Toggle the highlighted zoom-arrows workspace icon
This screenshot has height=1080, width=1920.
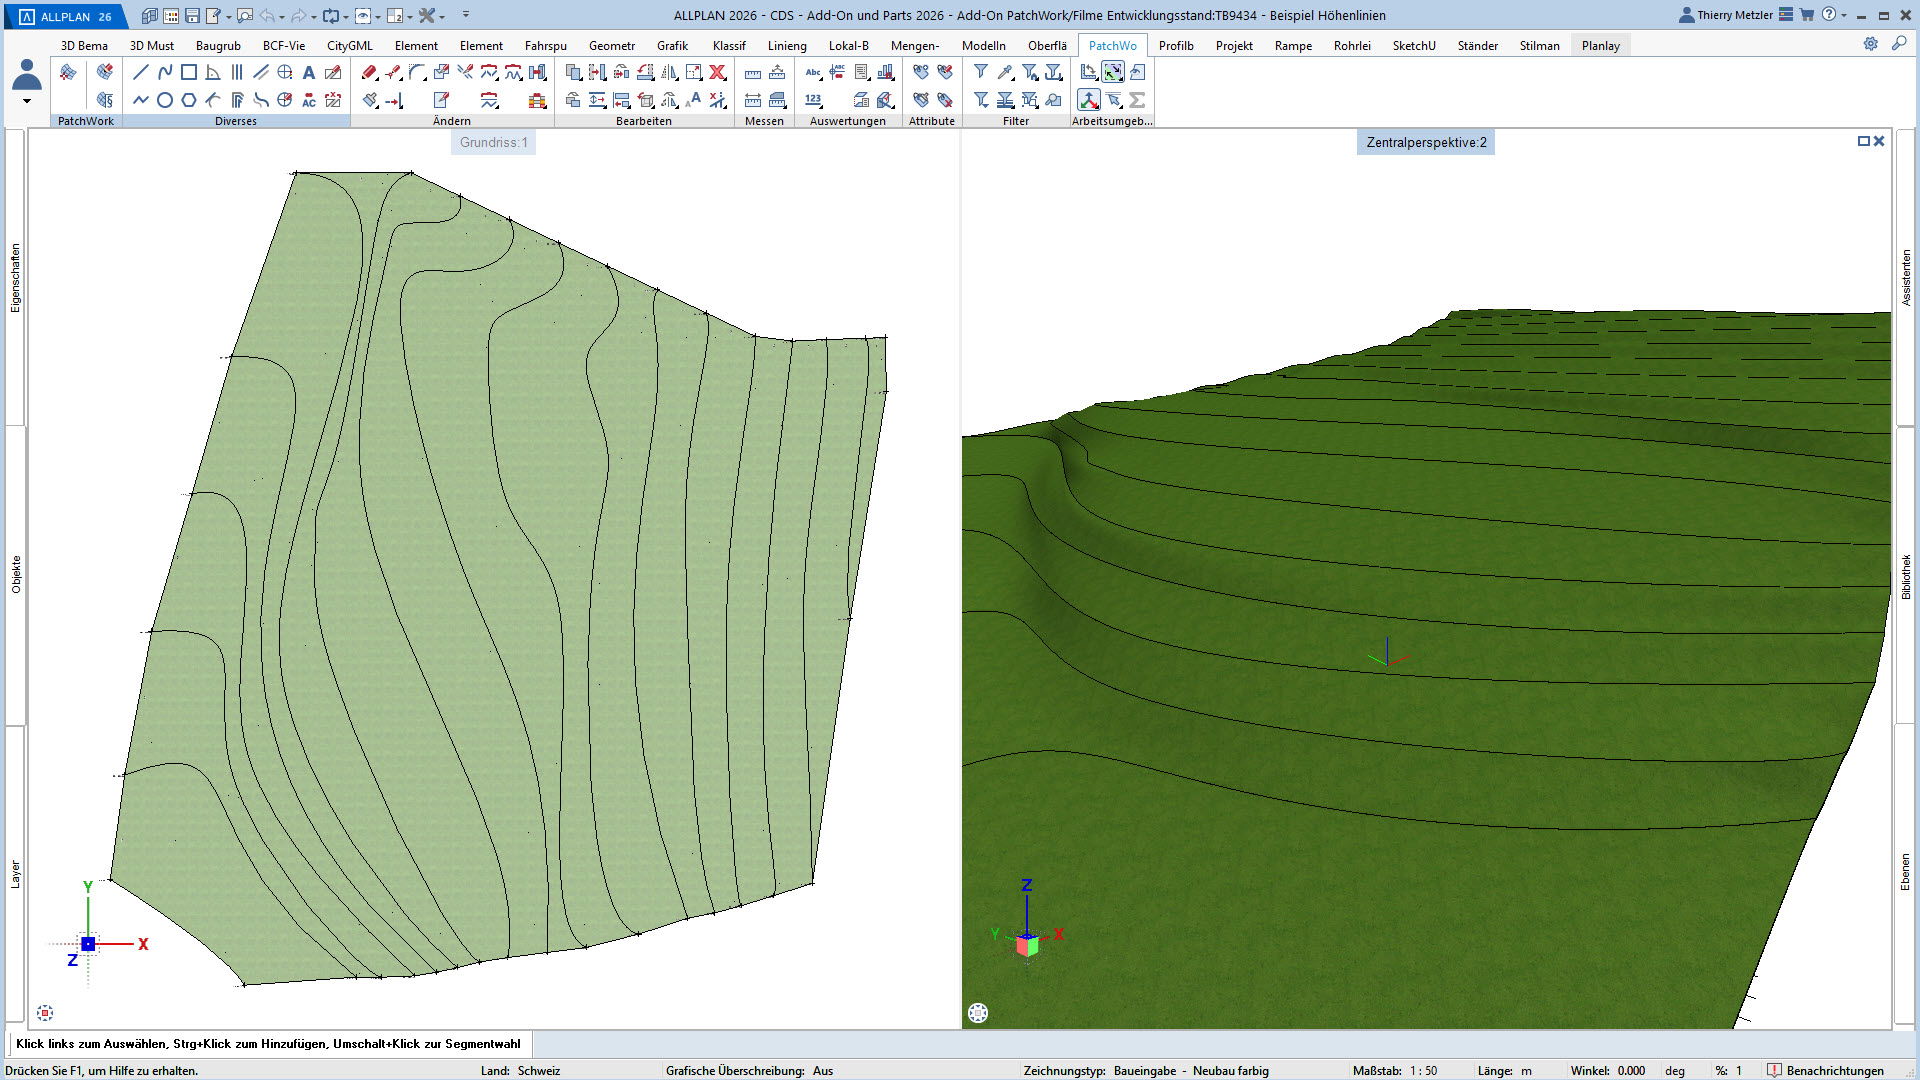click(x=1113, y=72)
